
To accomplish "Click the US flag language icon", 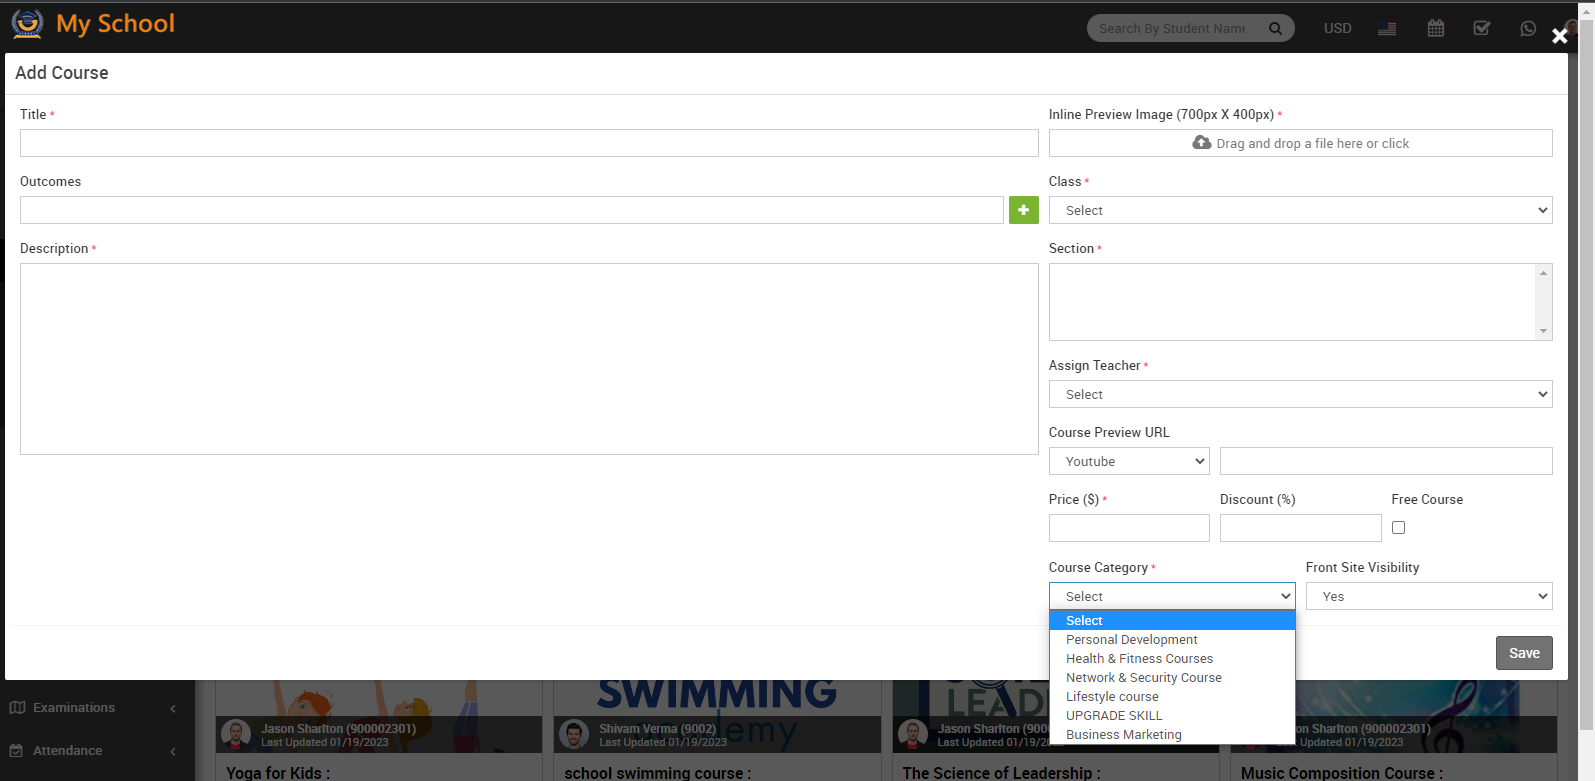I will tap(1387, 28).
